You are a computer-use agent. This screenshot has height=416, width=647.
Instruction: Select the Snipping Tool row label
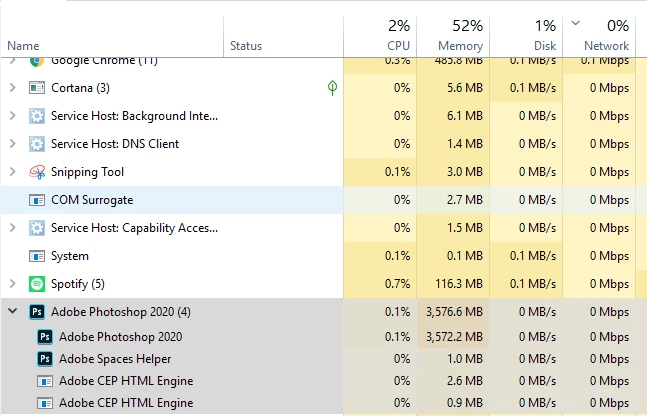87,172
